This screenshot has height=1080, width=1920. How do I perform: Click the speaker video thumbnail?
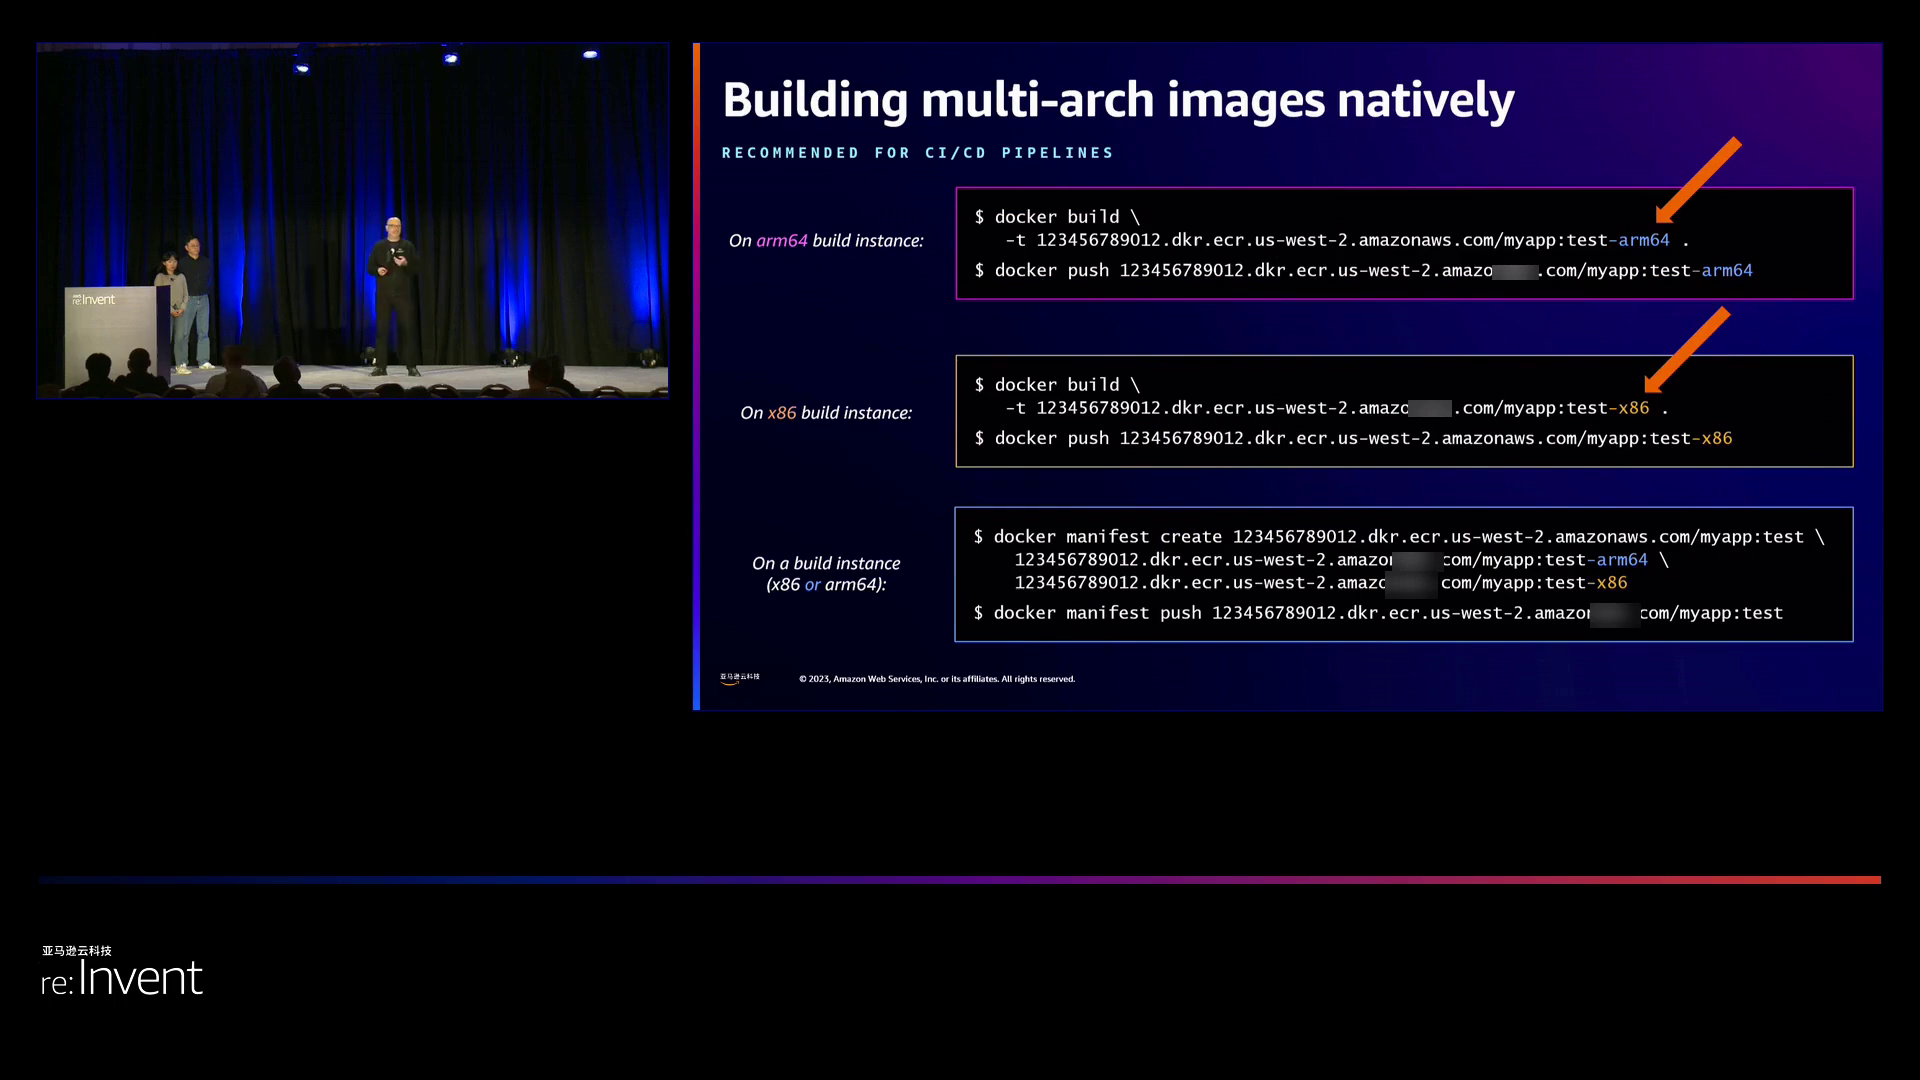(x=352, y=220)
